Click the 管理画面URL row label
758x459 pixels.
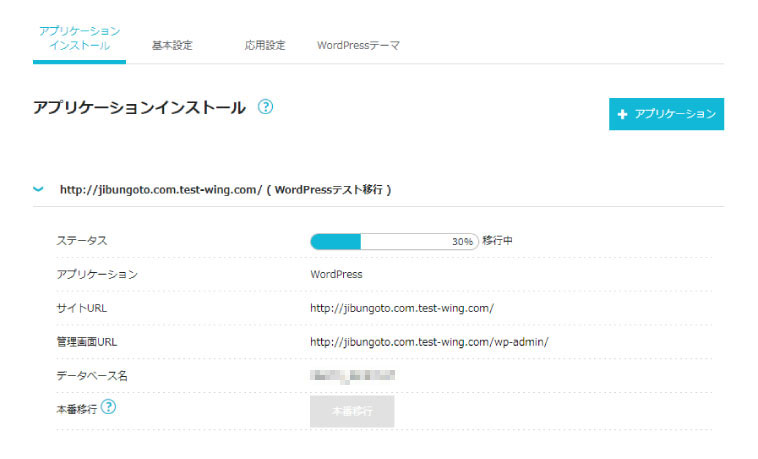[x=88, y=342]
